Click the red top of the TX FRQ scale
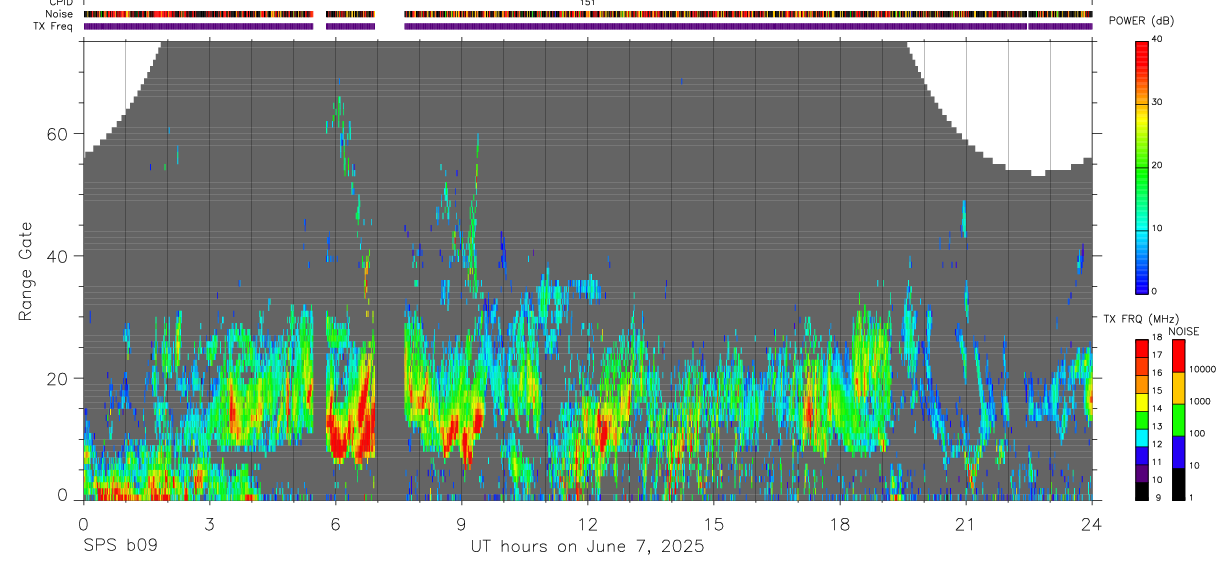1228x567 pixels. pyautogui.click(x=1141, y=344)
